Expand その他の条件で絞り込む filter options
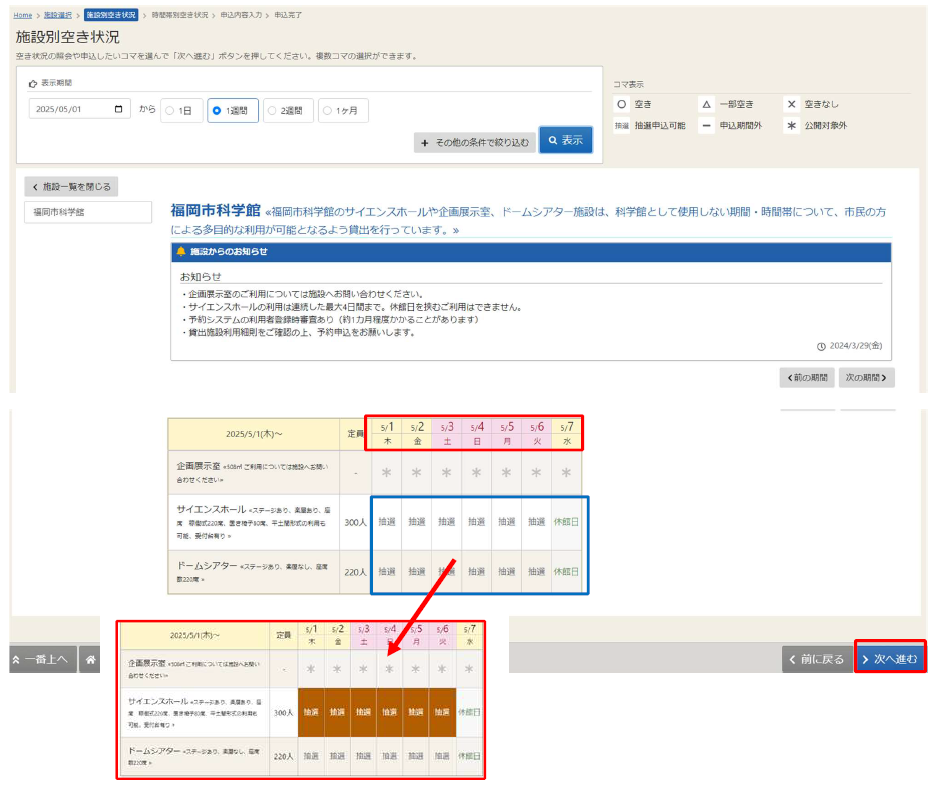Image resolution: width=938 pixels, height=789 pixels. click(x=474, y=142)
